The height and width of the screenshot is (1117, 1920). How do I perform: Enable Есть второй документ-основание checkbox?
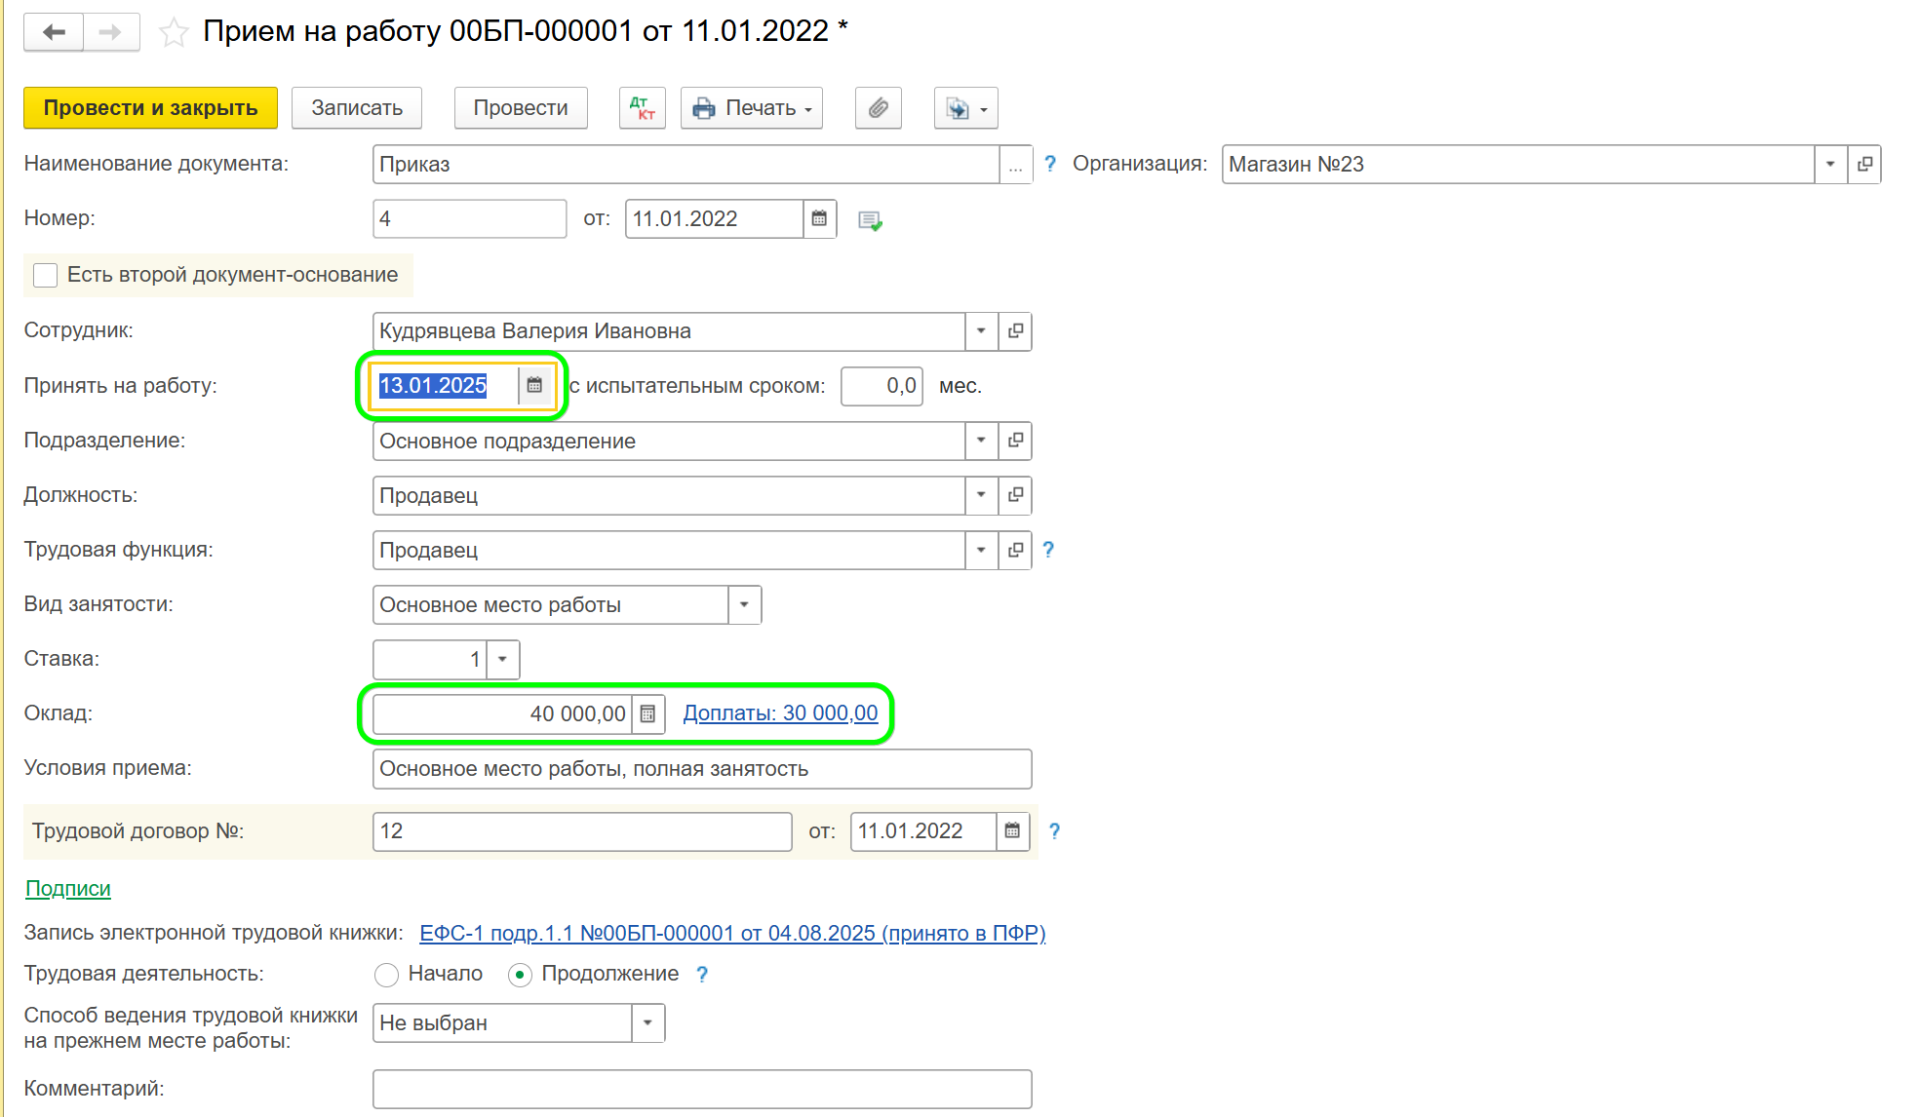point(45,275)
